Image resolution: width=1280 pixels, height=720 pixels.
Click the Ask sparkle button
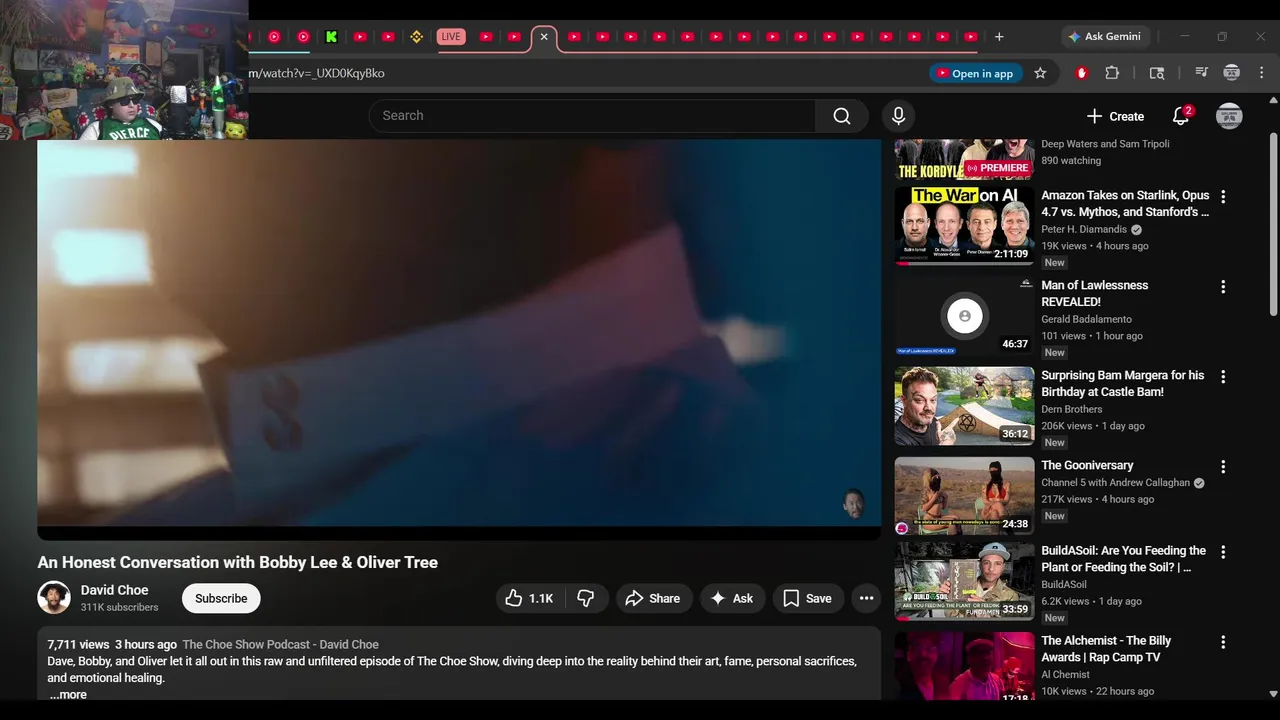click(732, 598)
